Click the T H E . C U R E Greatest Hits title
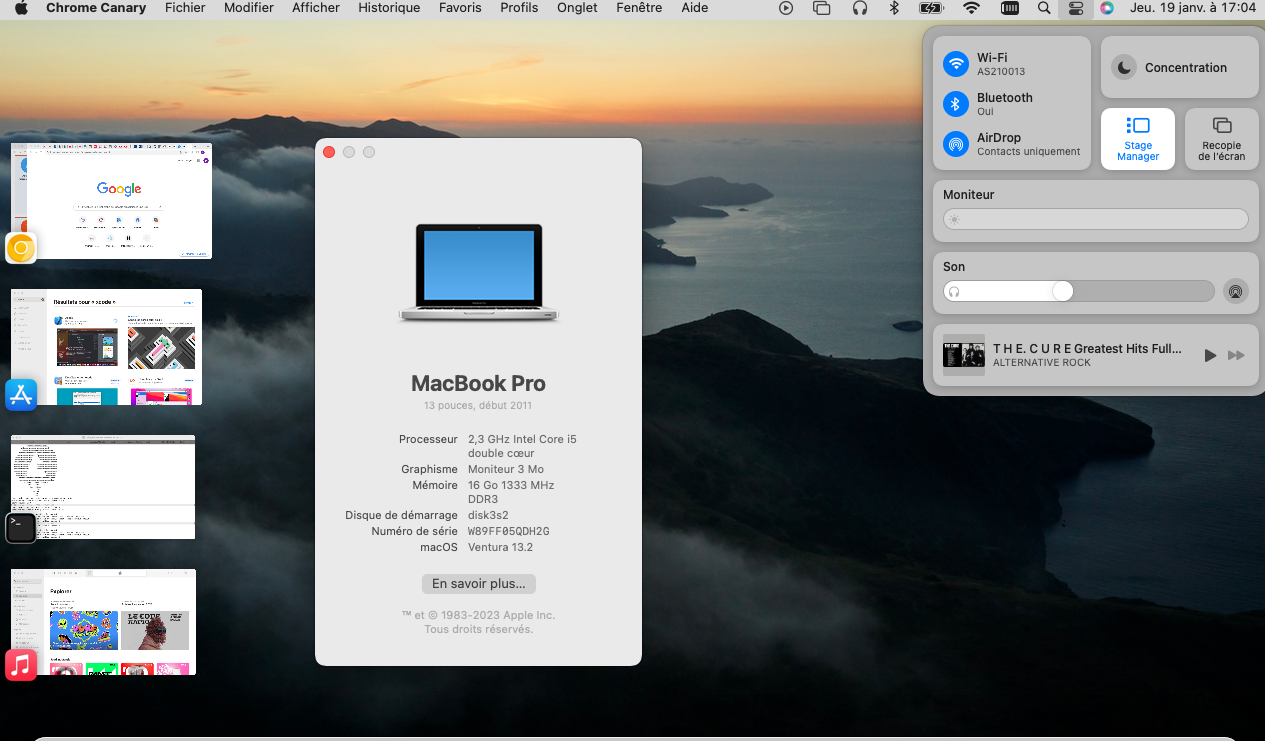The height and width of the screenshot is (741, 1265). (1087, 349)
